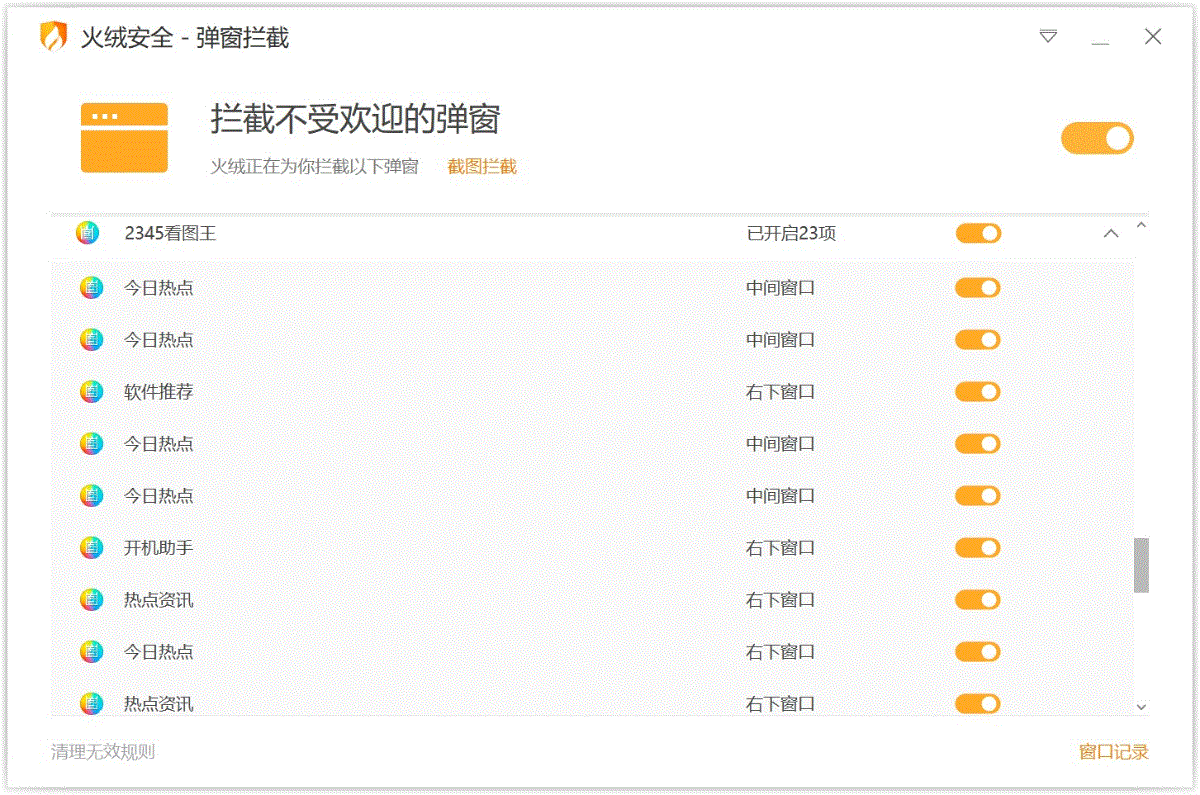Toggle the main 拦截不受欢迎的弹窗 switch

[1097, 138]
